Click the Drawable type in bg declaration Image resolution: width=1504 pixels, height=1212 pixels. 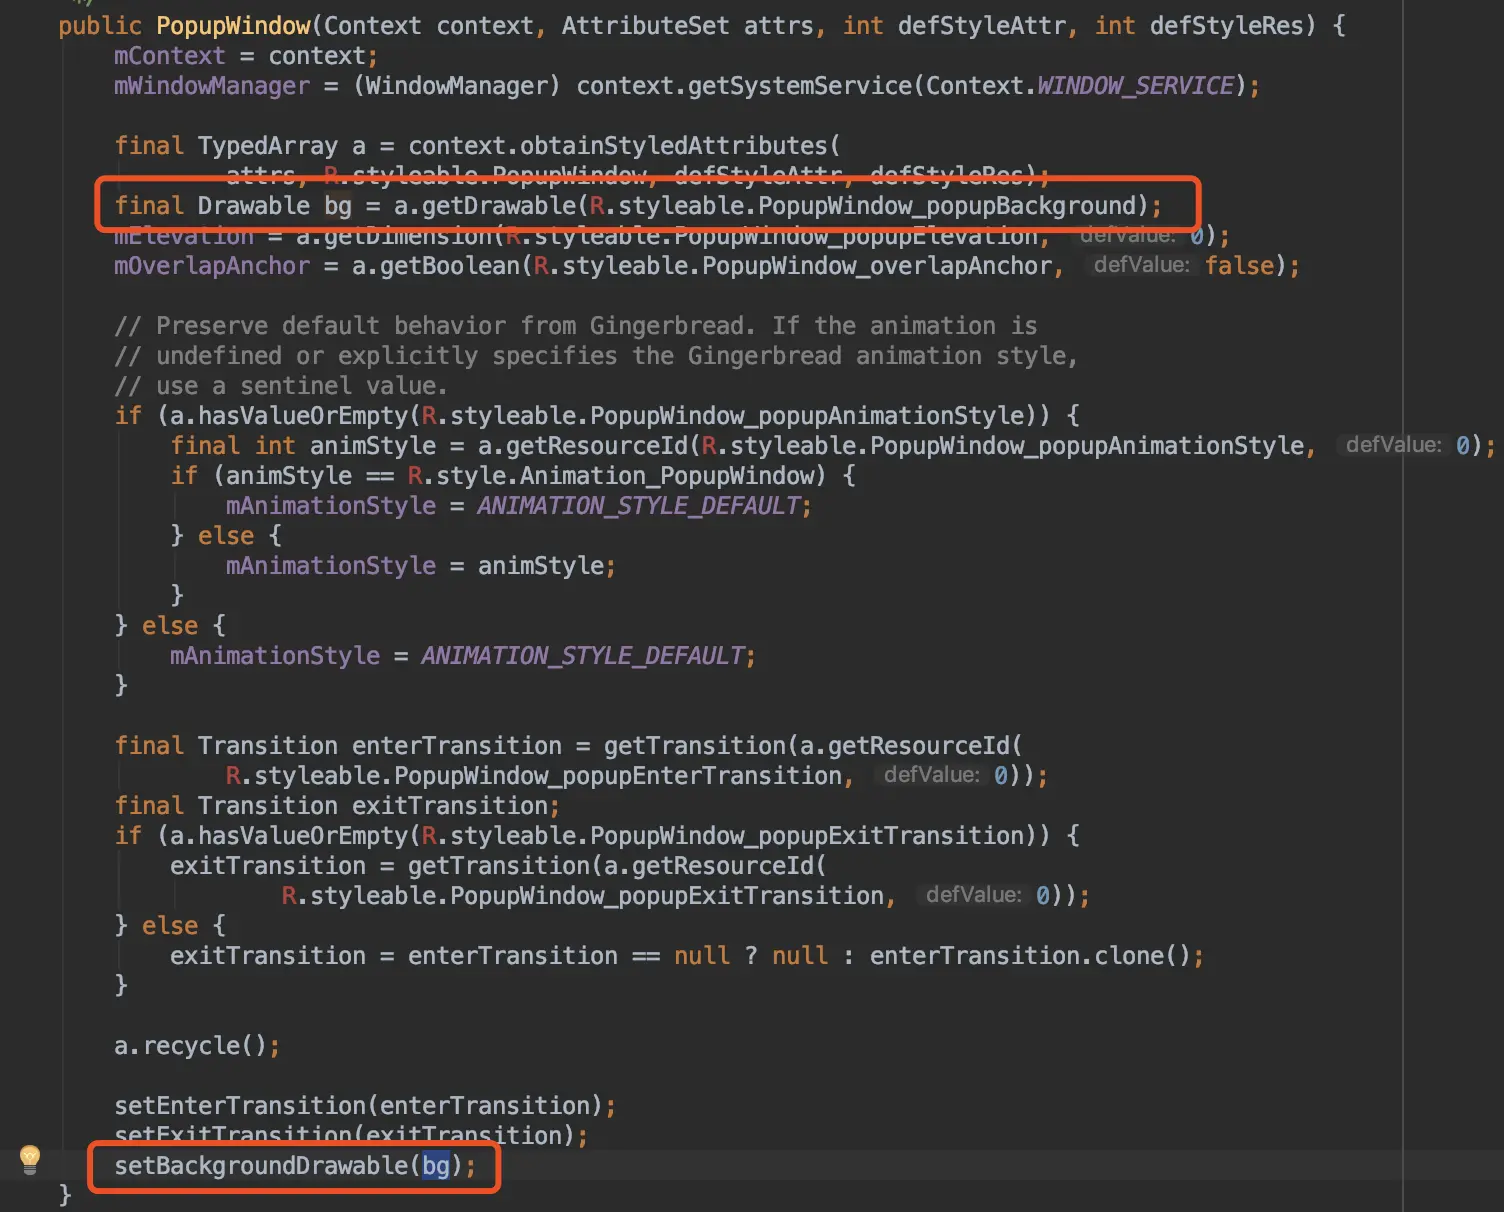point(254,205)
